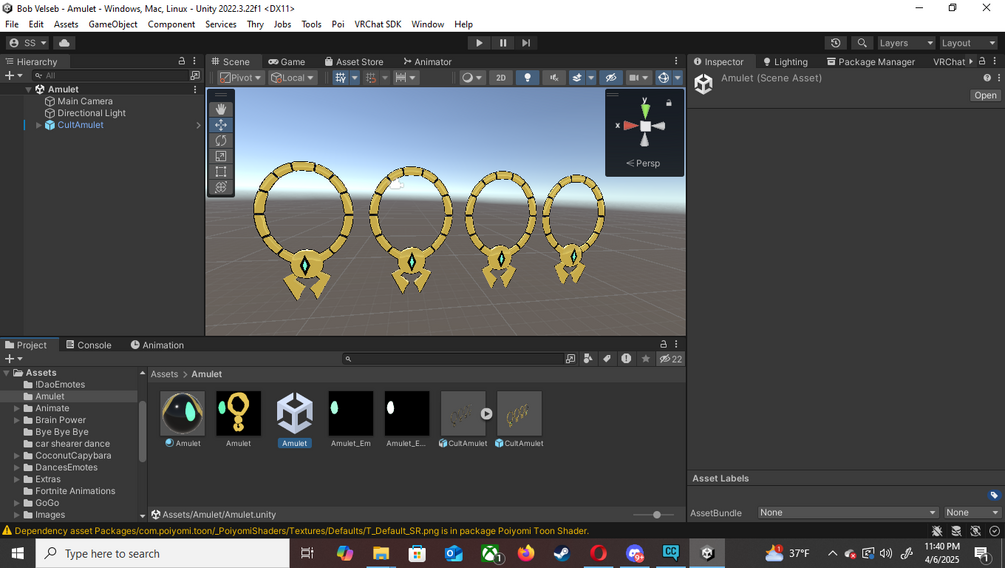Image resolution: width=1005 pixels, height=568 pixels.
Task: Switch to the Animator tab
Action: point(428,62)
